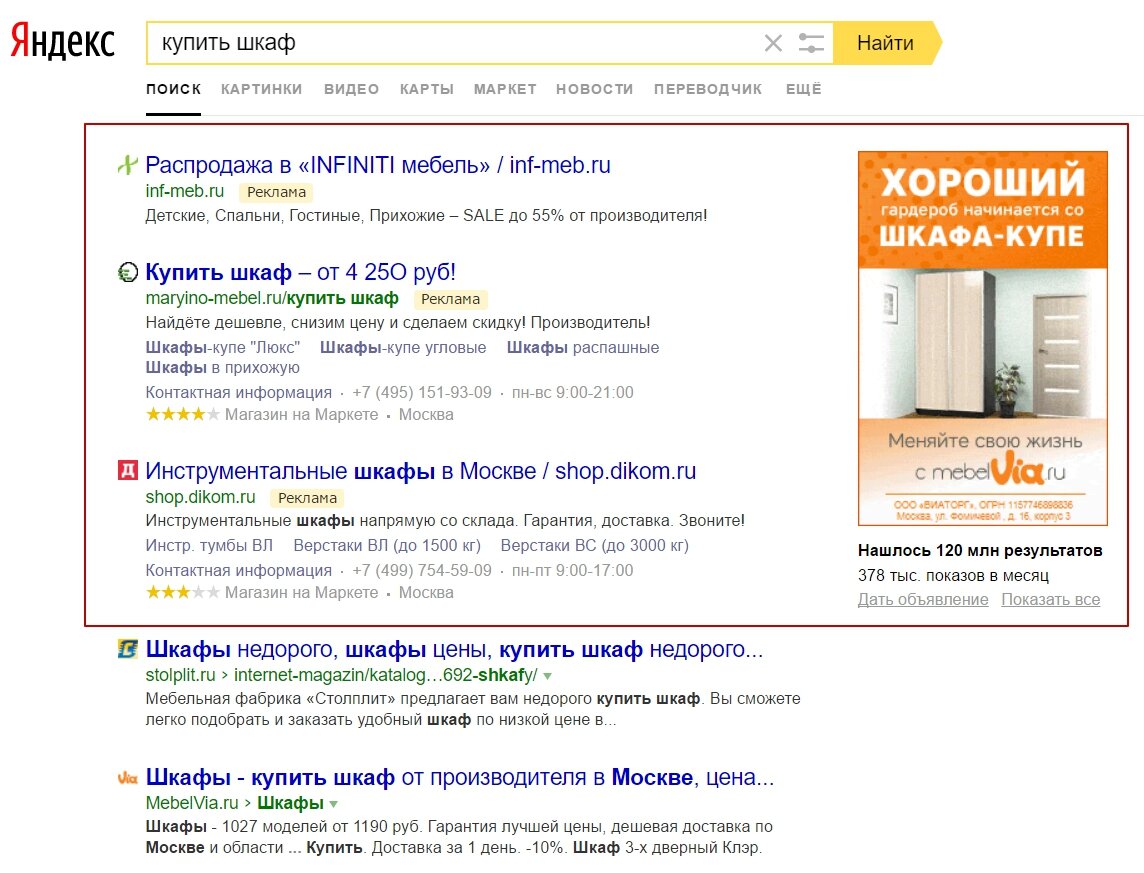The width and height of the screenshot is (1144, 873).
Task: Open the Переводчик tab
Action: [708, 89]
